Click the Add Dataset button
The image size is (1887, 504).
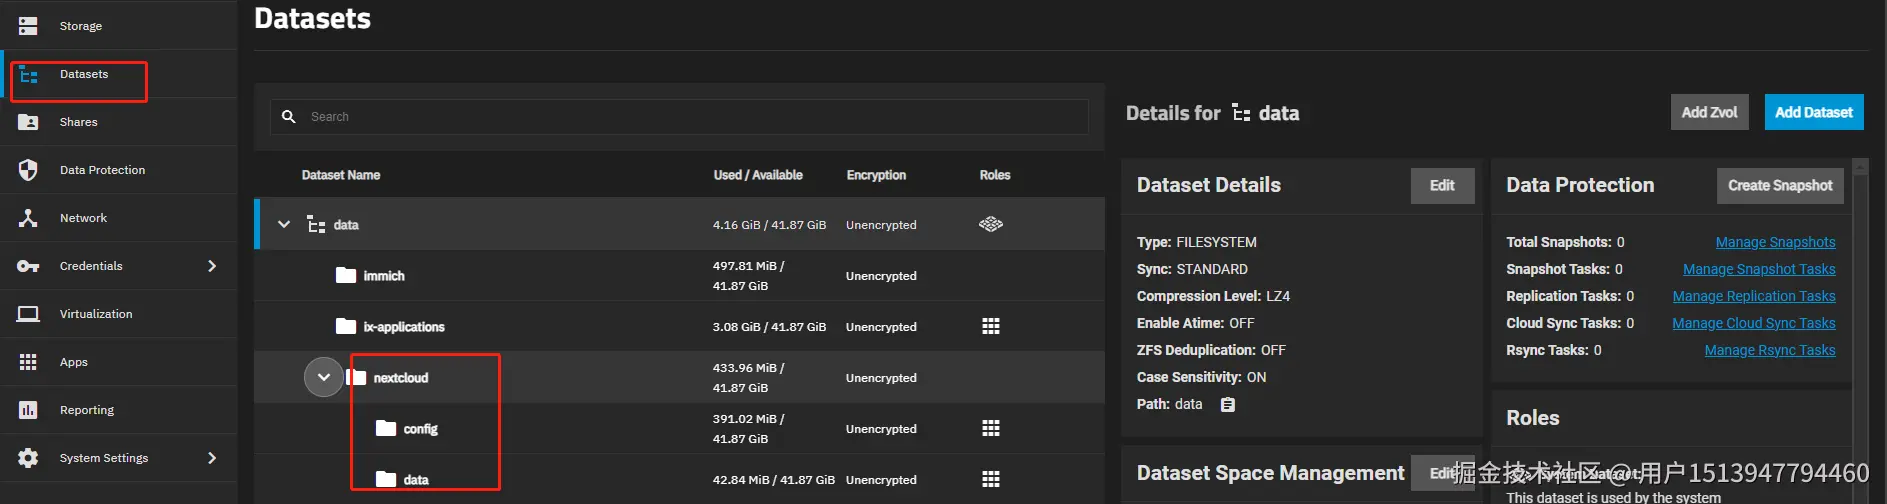pos(1813,112)
